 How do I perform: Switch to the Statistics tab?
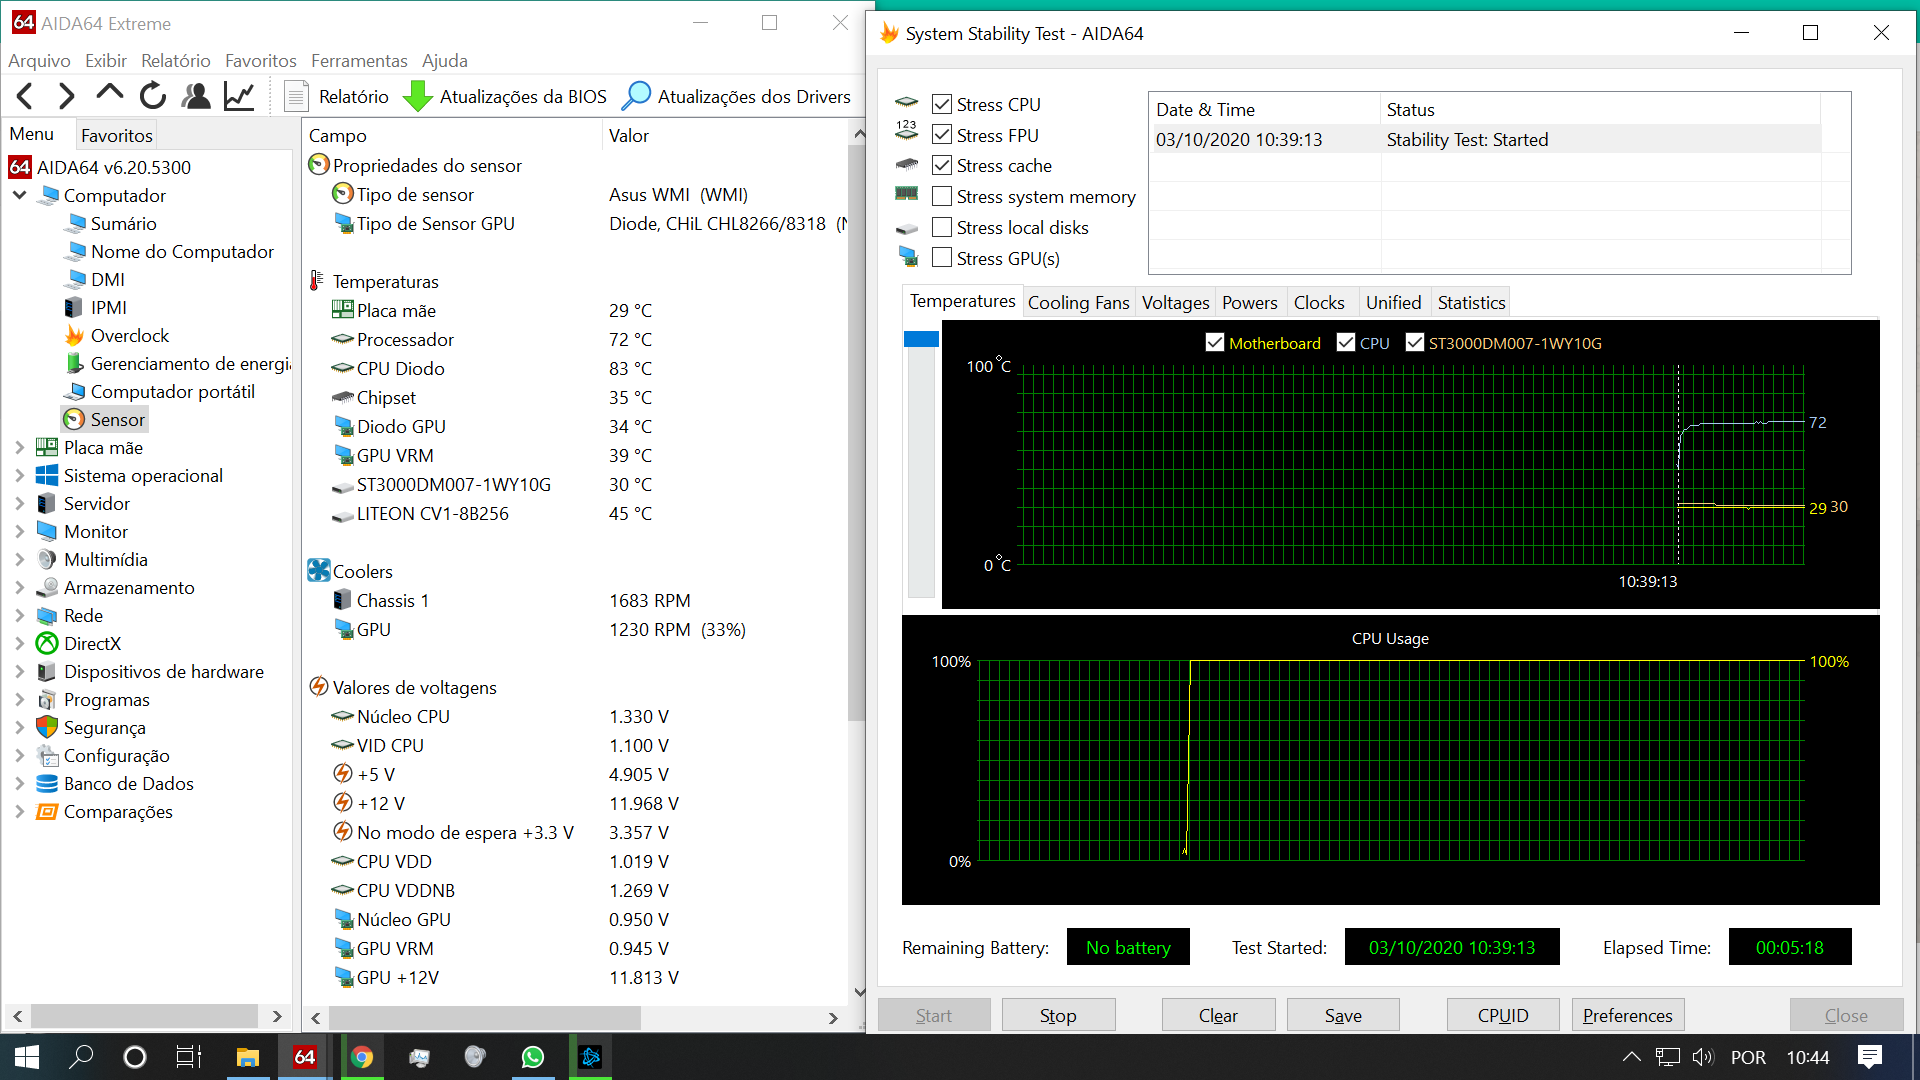tap(1471, 302)
